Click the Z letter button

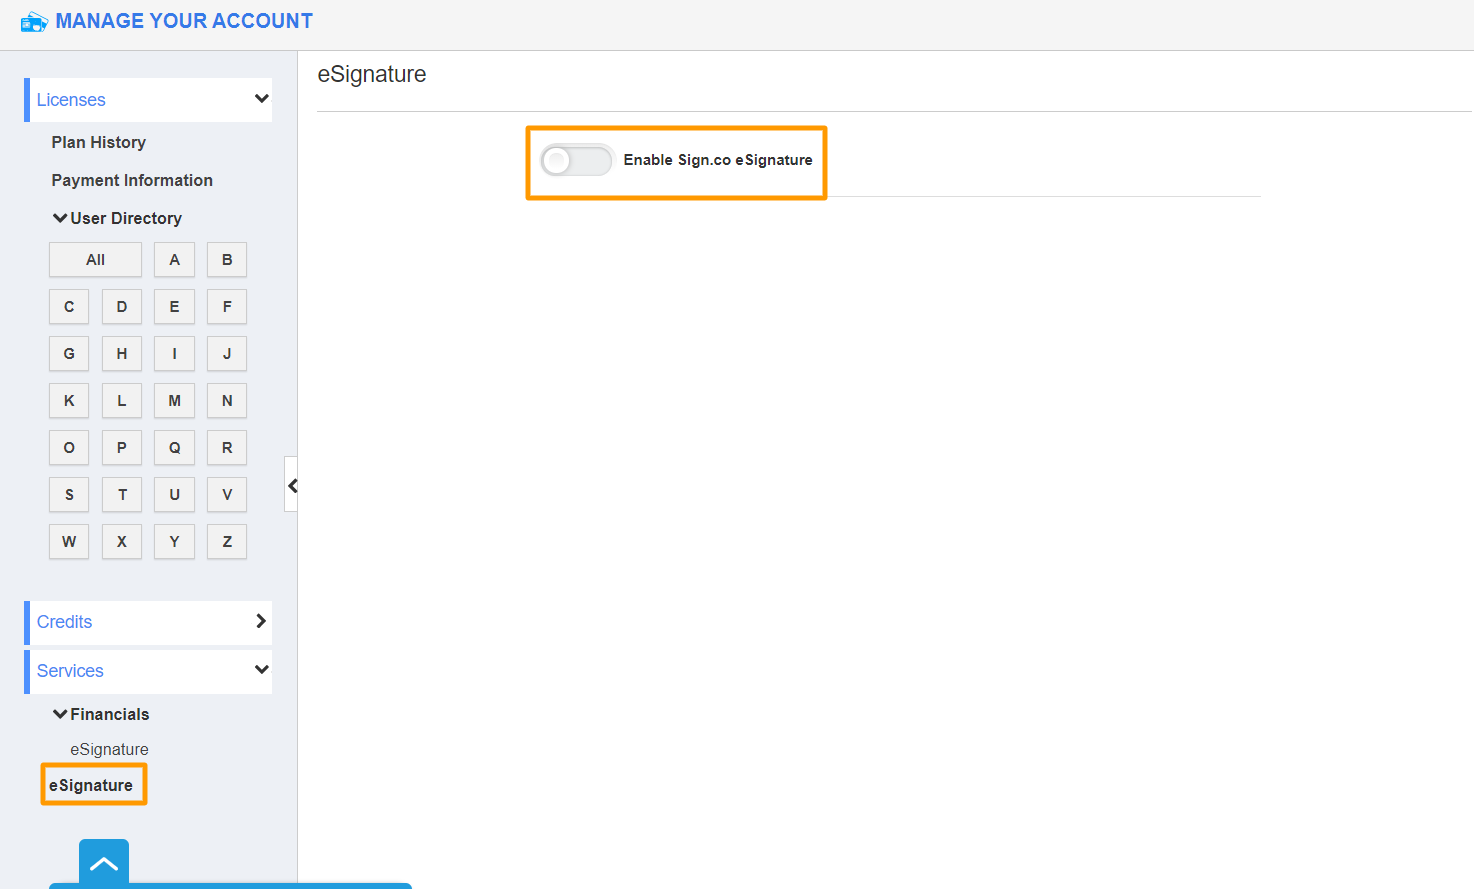pyautogui.click(x=227, y=542)
